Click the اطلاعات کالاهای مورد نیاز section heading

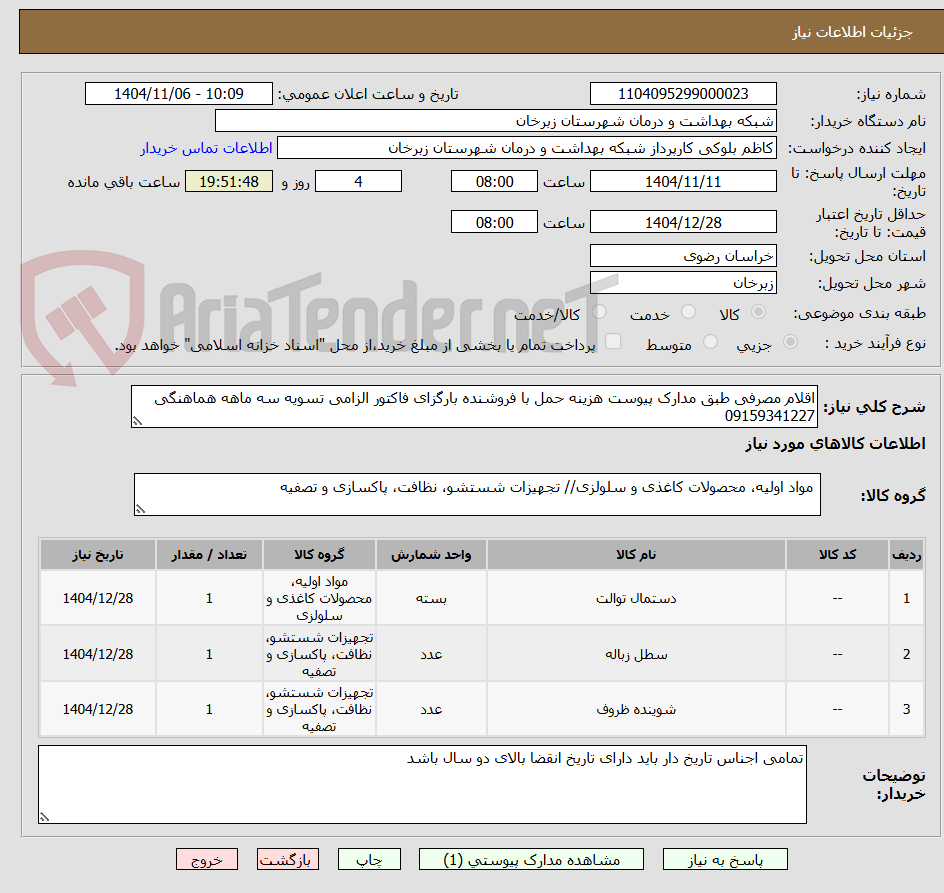click(835, 444)
